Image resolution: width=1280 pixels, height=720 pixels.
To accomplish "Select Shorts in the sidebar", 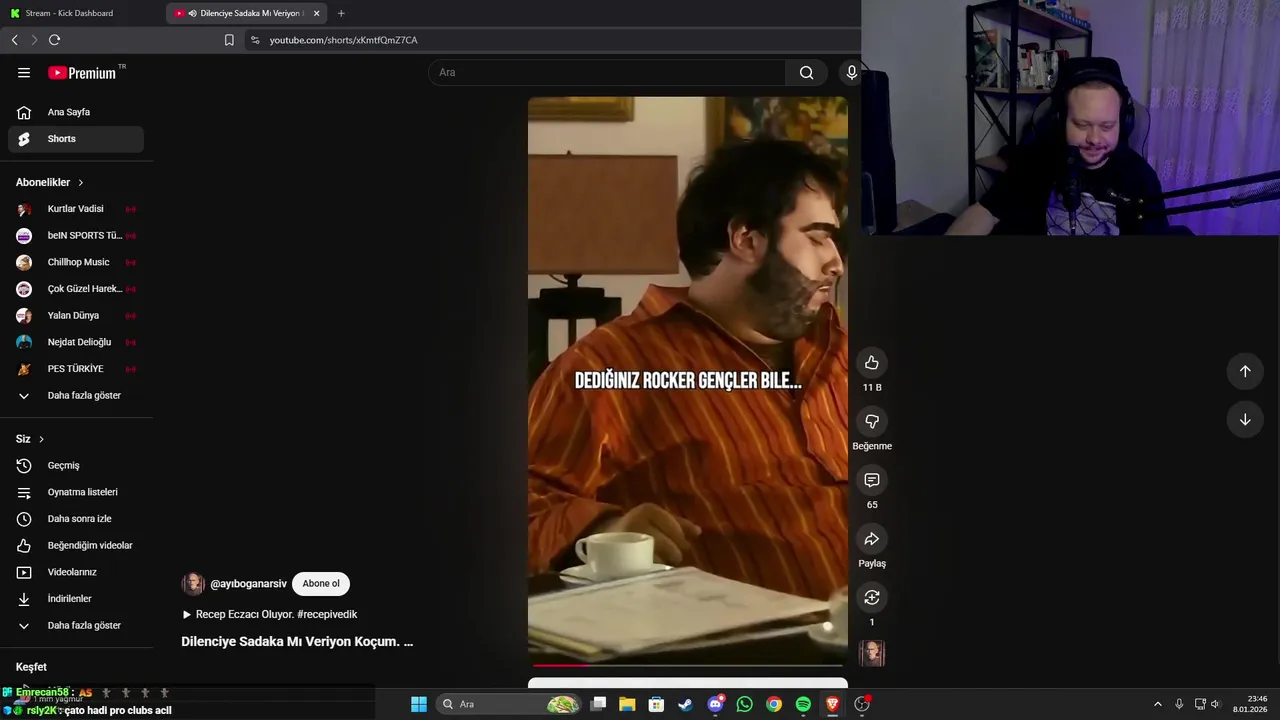I will point(76,139).
